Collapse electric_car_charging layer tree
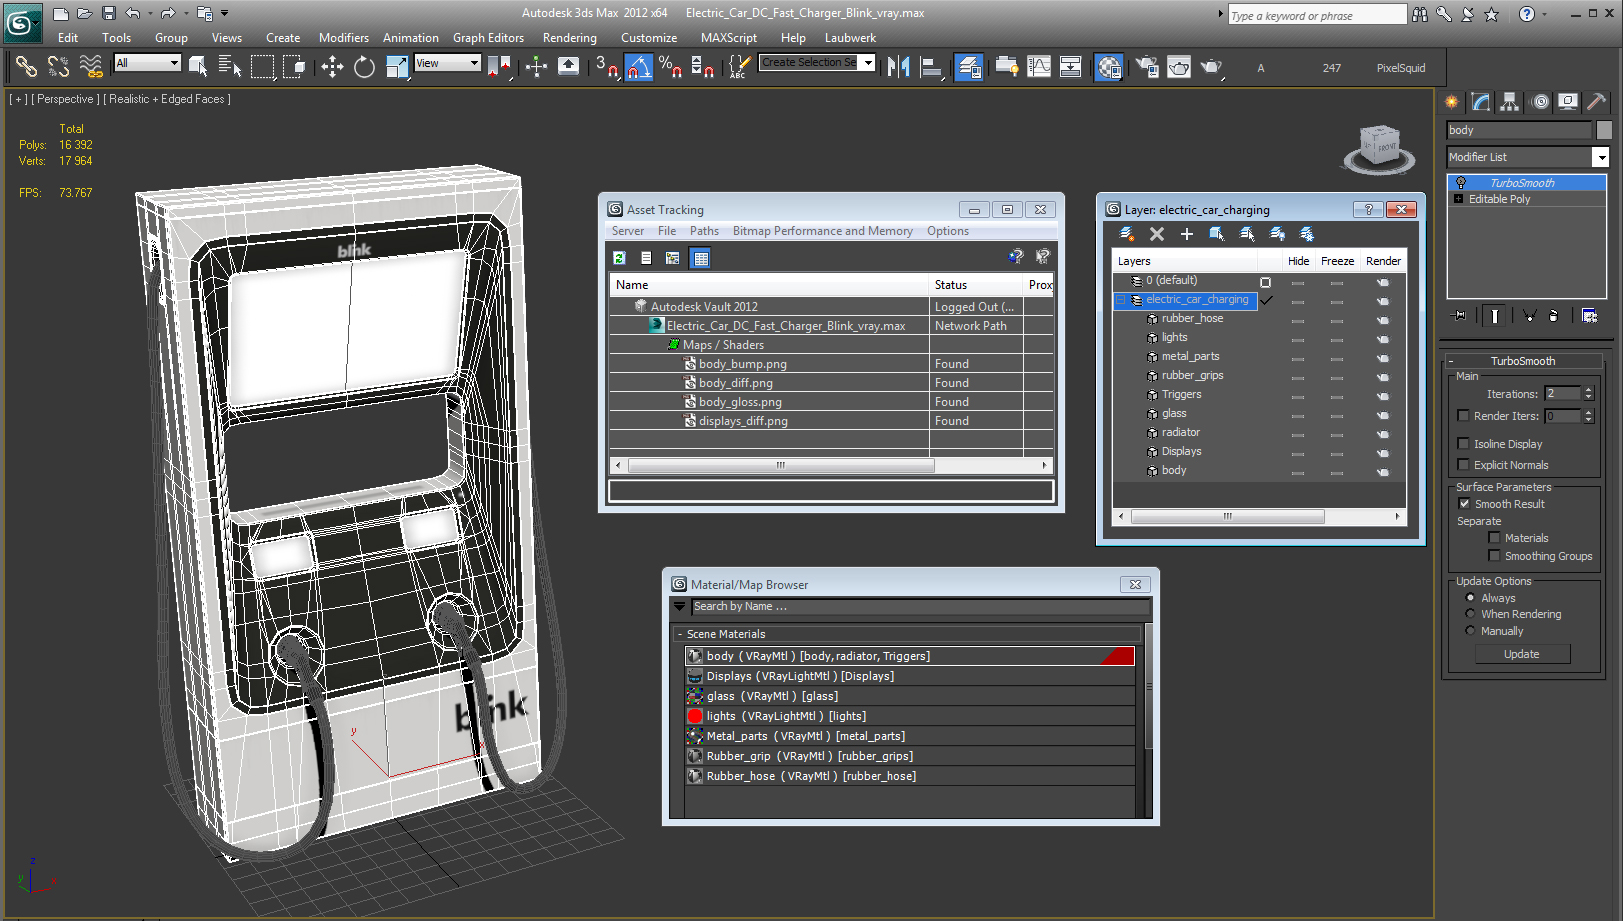The width and height of the screenshot is (1623, 921). pyautogui.click(x=1121, y=300)
